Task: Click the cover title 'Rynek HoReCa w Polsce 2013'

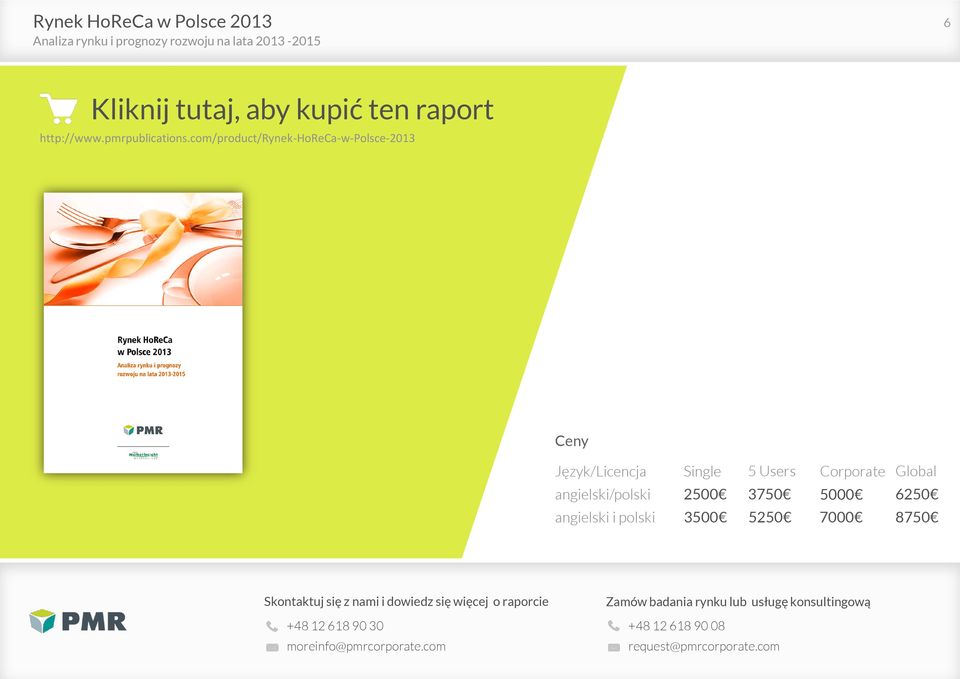Action: tap(144, 346)
